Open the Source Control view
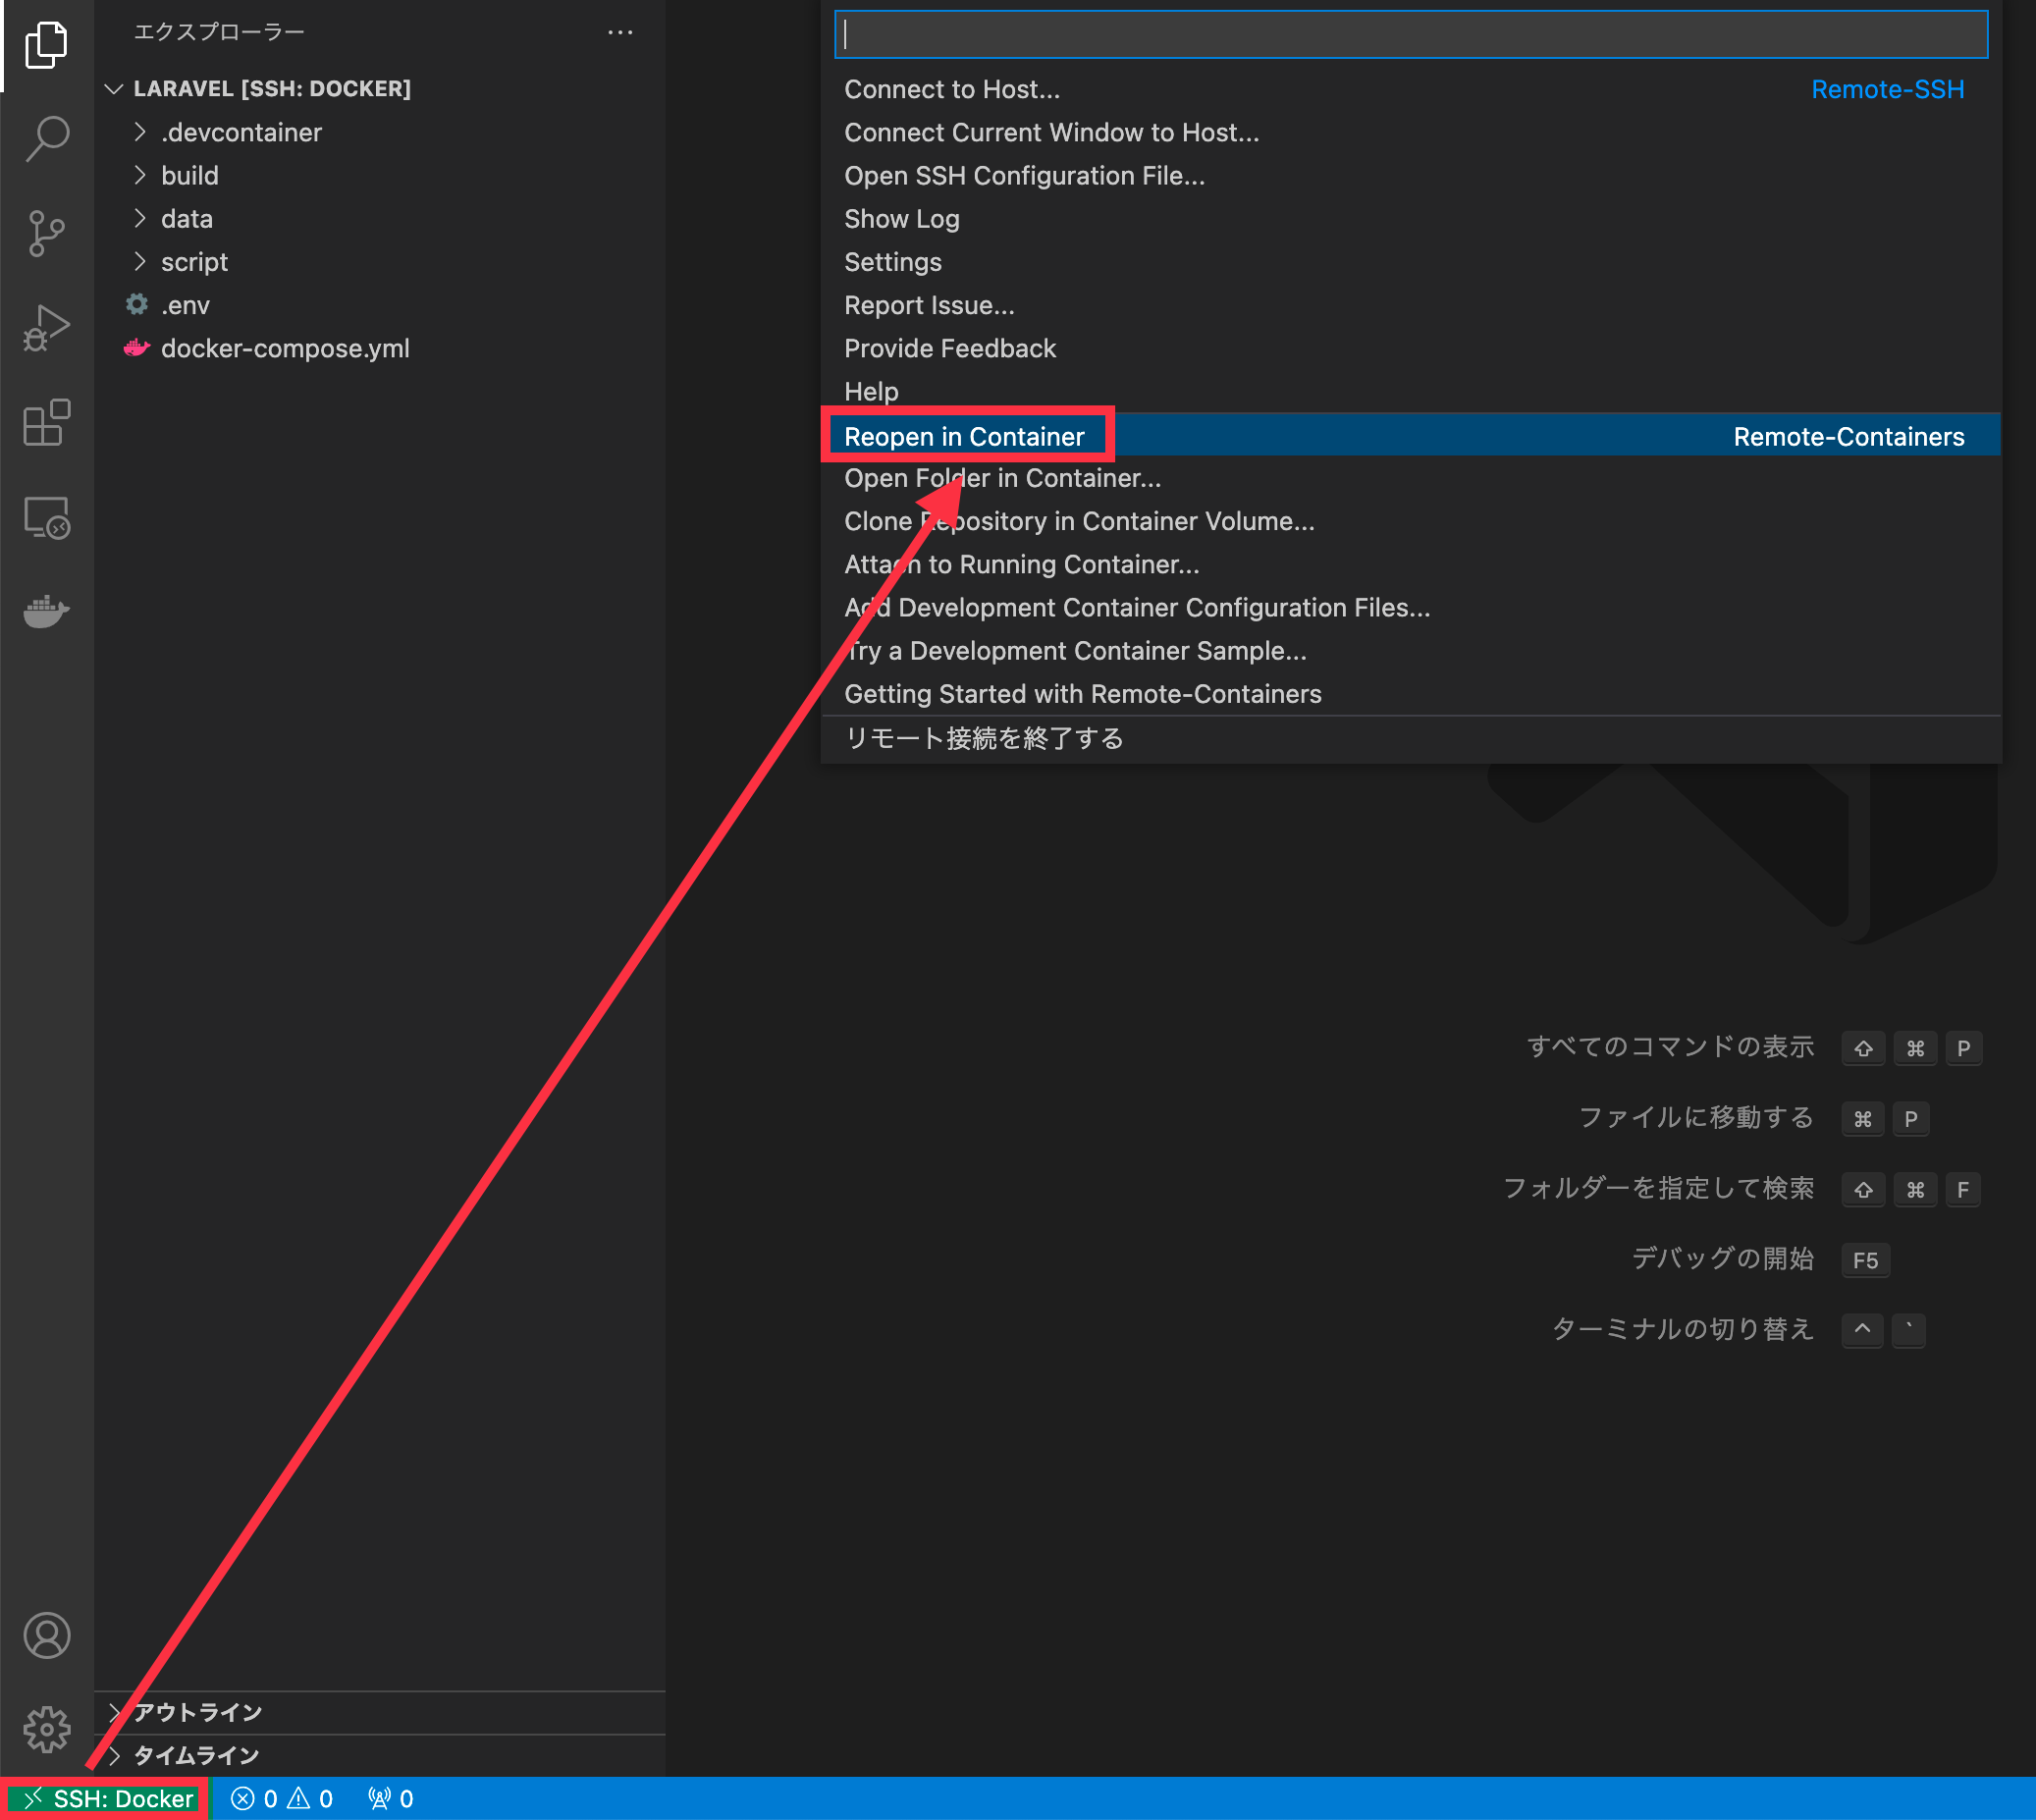The width and height of the screenshot is (2036, 1820). (x=47, y=233)
